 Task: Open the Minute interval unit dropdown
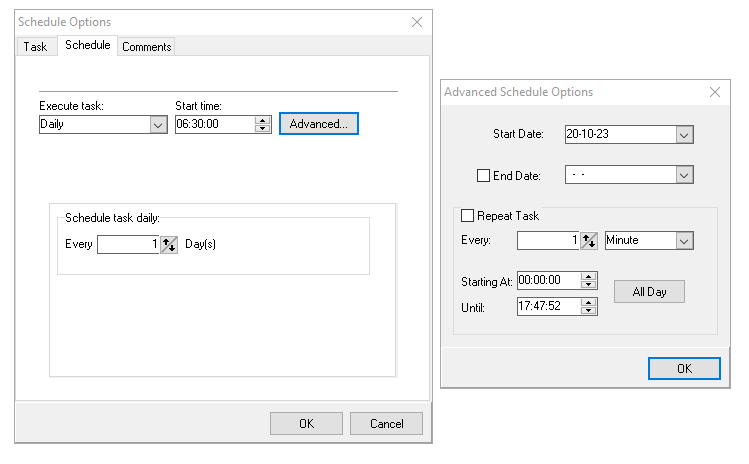(x=684, y=241)
